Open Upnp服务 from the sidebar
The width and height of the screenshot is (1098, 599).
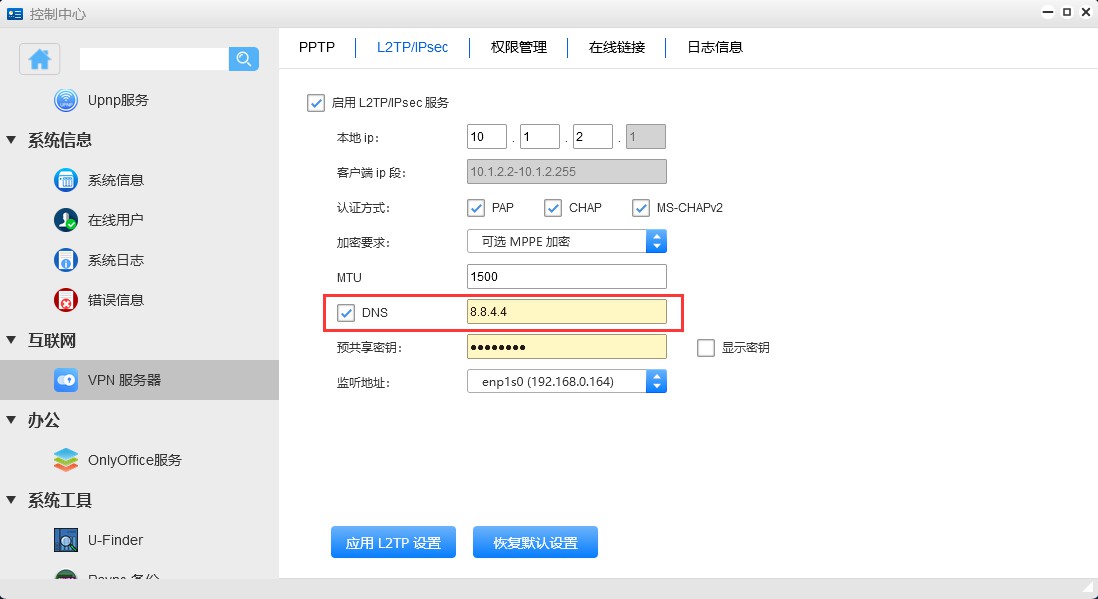coord(117,100)
